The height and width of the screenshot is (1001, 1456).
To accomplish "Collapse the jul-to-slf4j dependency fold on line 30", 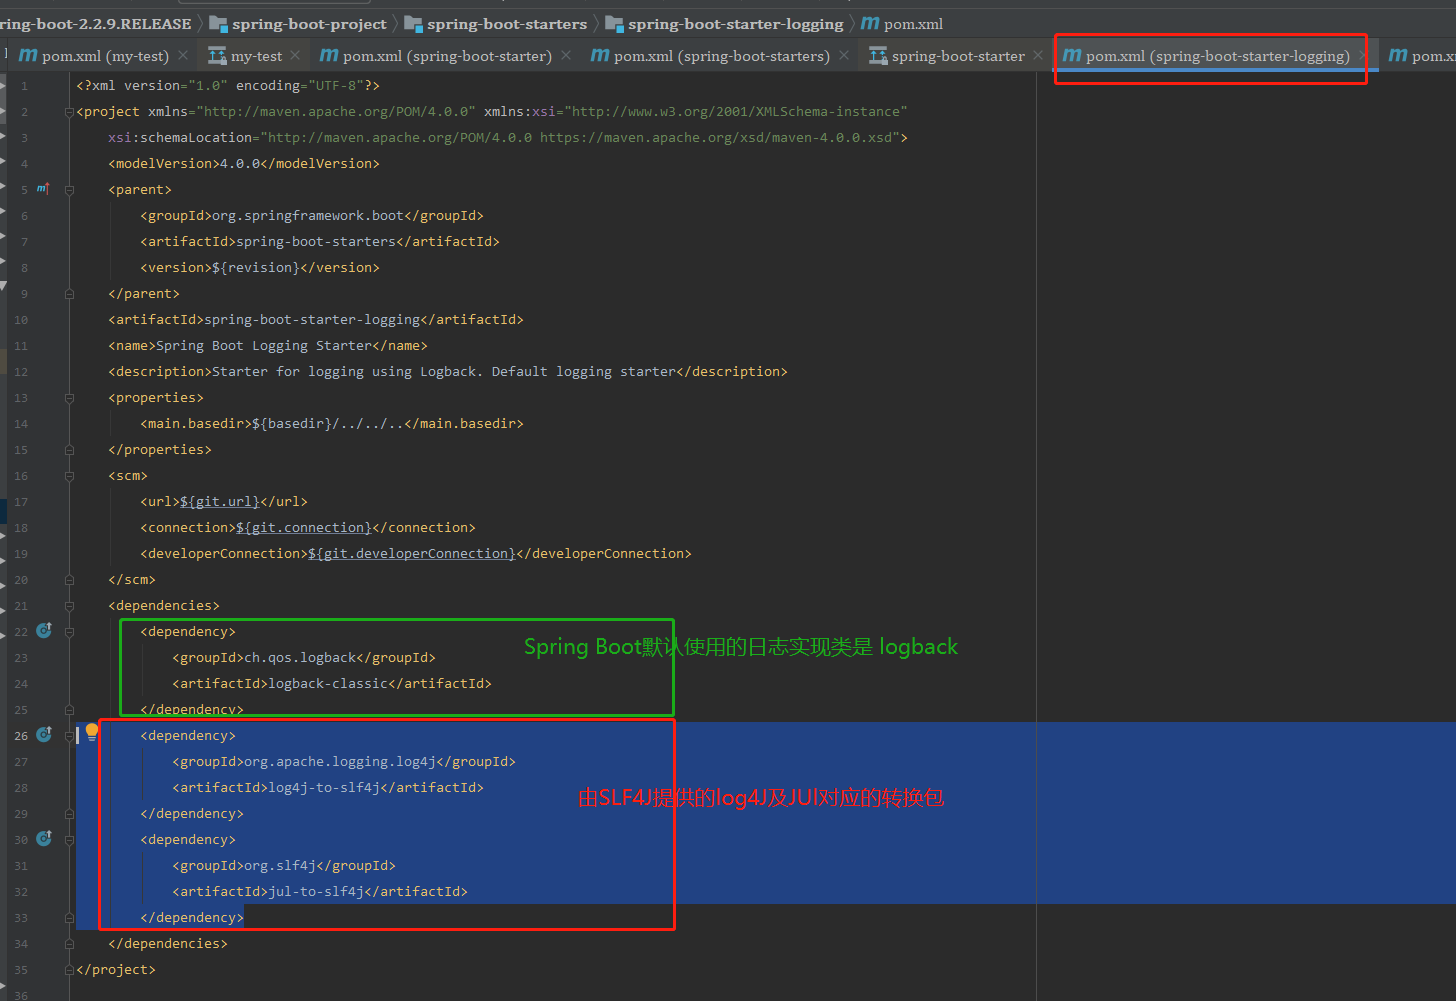I will click(x=70, y=839).
